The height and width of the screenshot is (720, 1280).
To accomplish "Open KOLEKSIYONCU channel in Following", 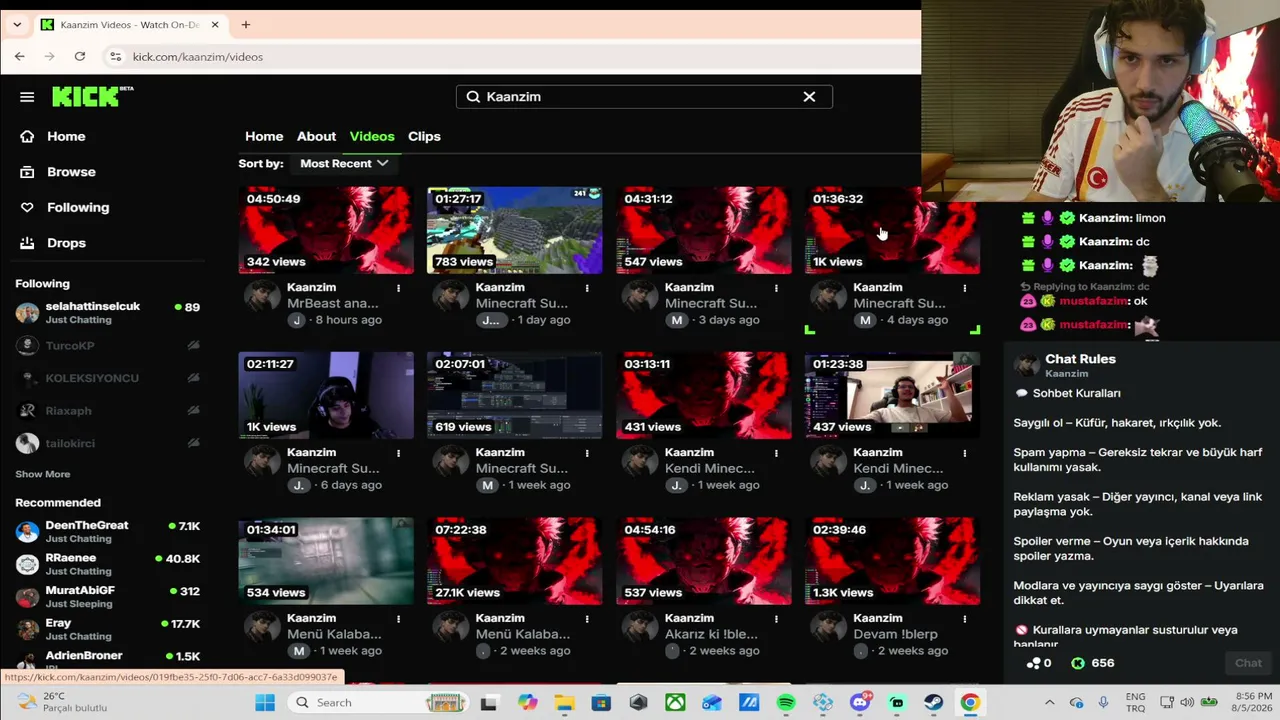I will point(108,378).
